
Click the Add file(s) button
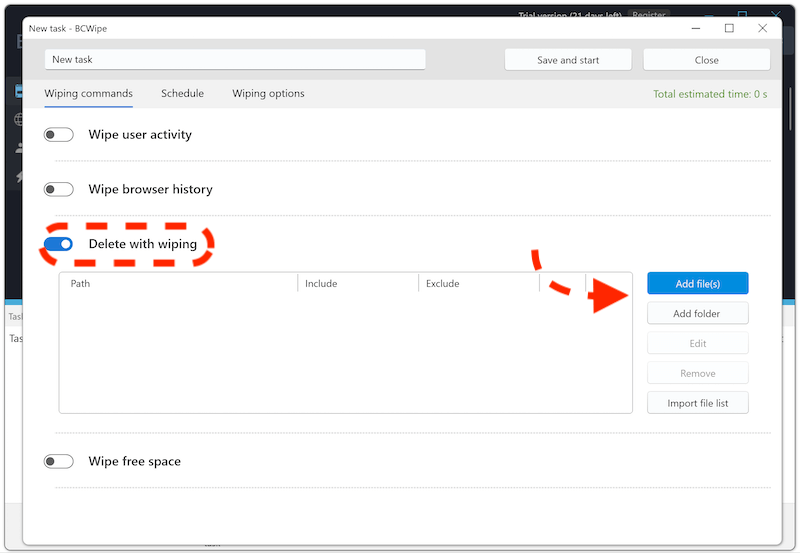click(697, 284)
